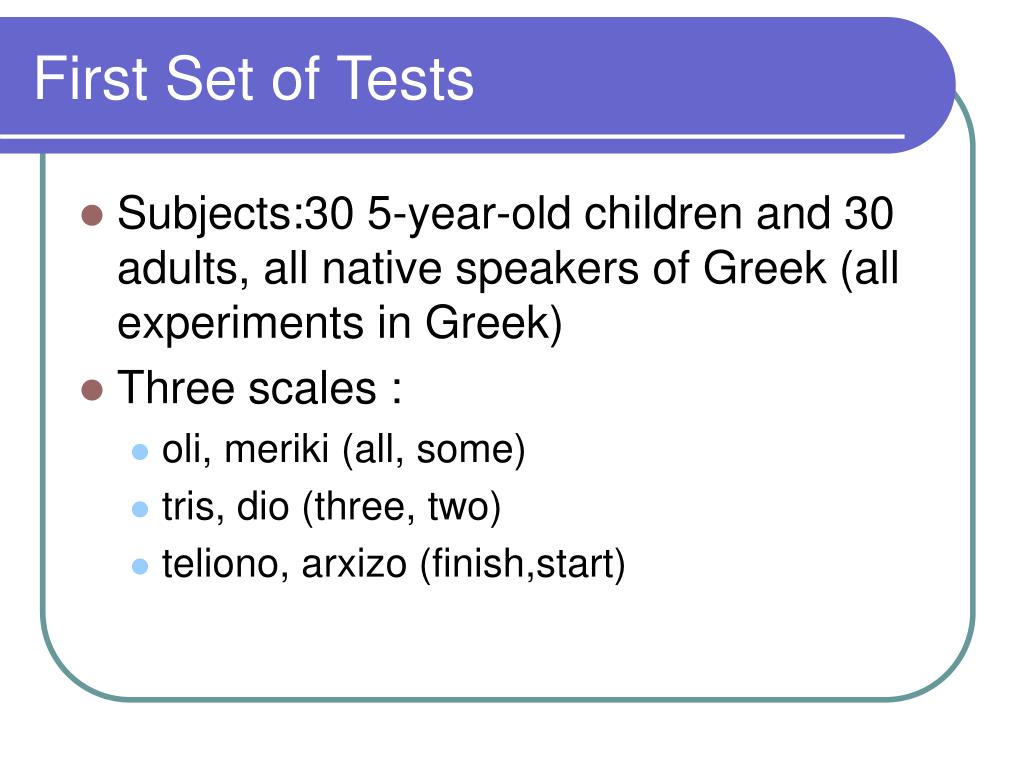Click the 'oli, meriki (all, some)' item

344,451
